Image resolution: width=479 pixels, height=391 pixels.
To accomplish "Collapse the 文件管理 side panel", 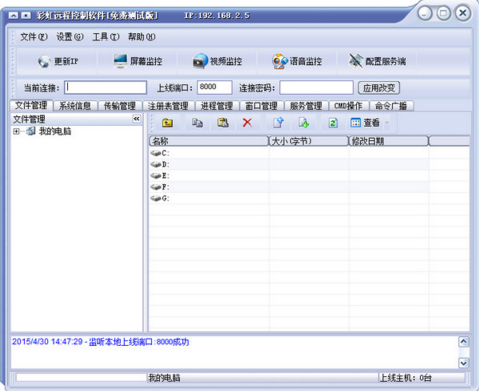I will (136, 119).
